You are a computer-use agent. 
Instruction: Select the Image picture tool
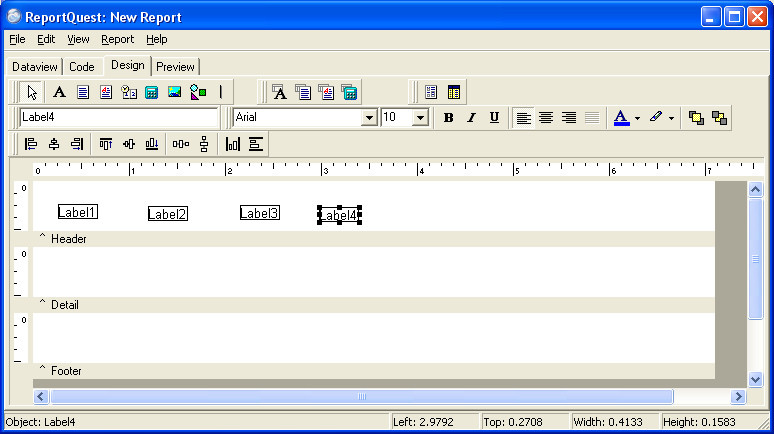pos(174,92)
